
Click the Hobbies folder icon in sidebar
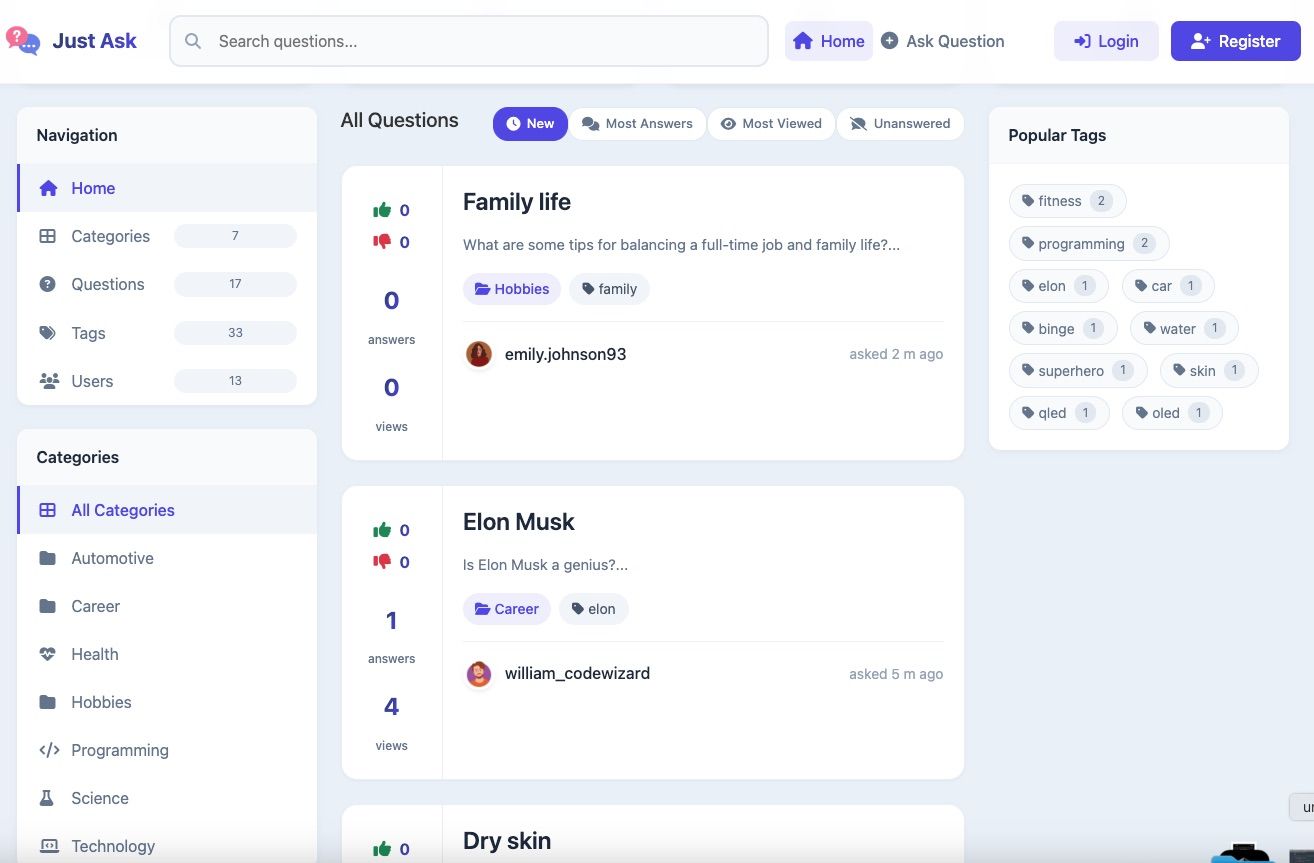[x=47, y=702]
